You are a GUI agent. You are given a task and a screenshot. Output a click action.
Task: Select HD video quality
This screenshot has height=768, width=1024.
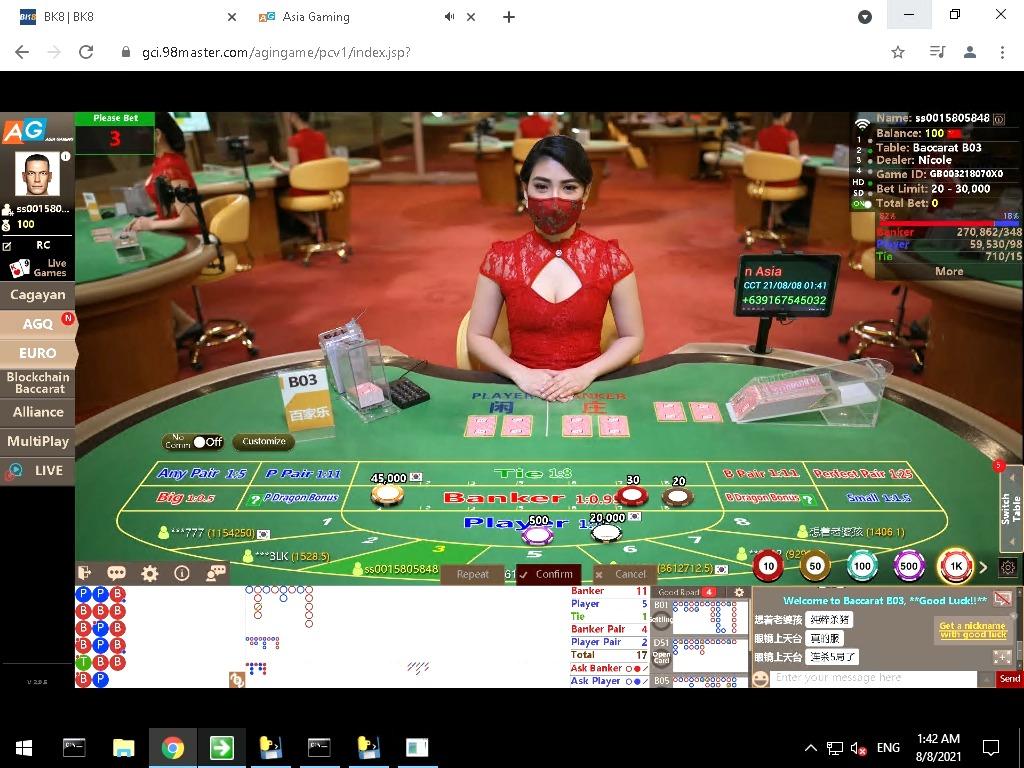click(x=859, y=182)
